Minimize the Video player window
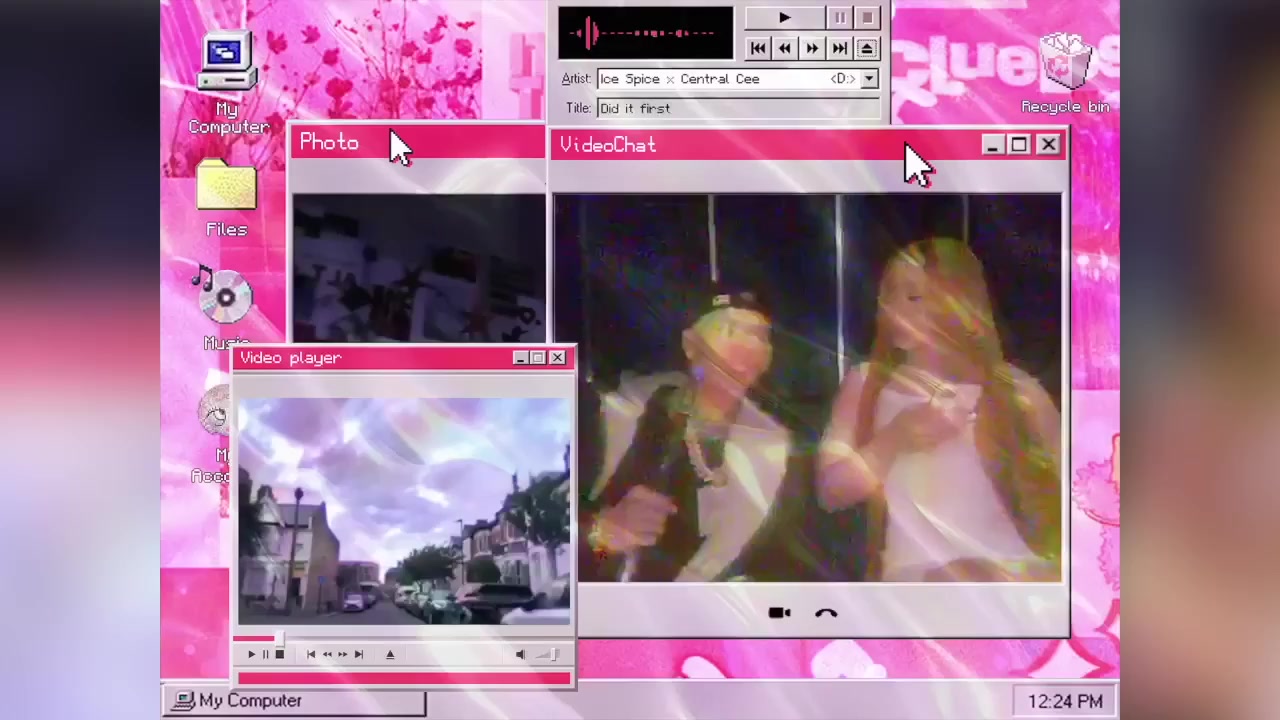Viewport: 1280px width, 720px height. click(x=520, y=358)
